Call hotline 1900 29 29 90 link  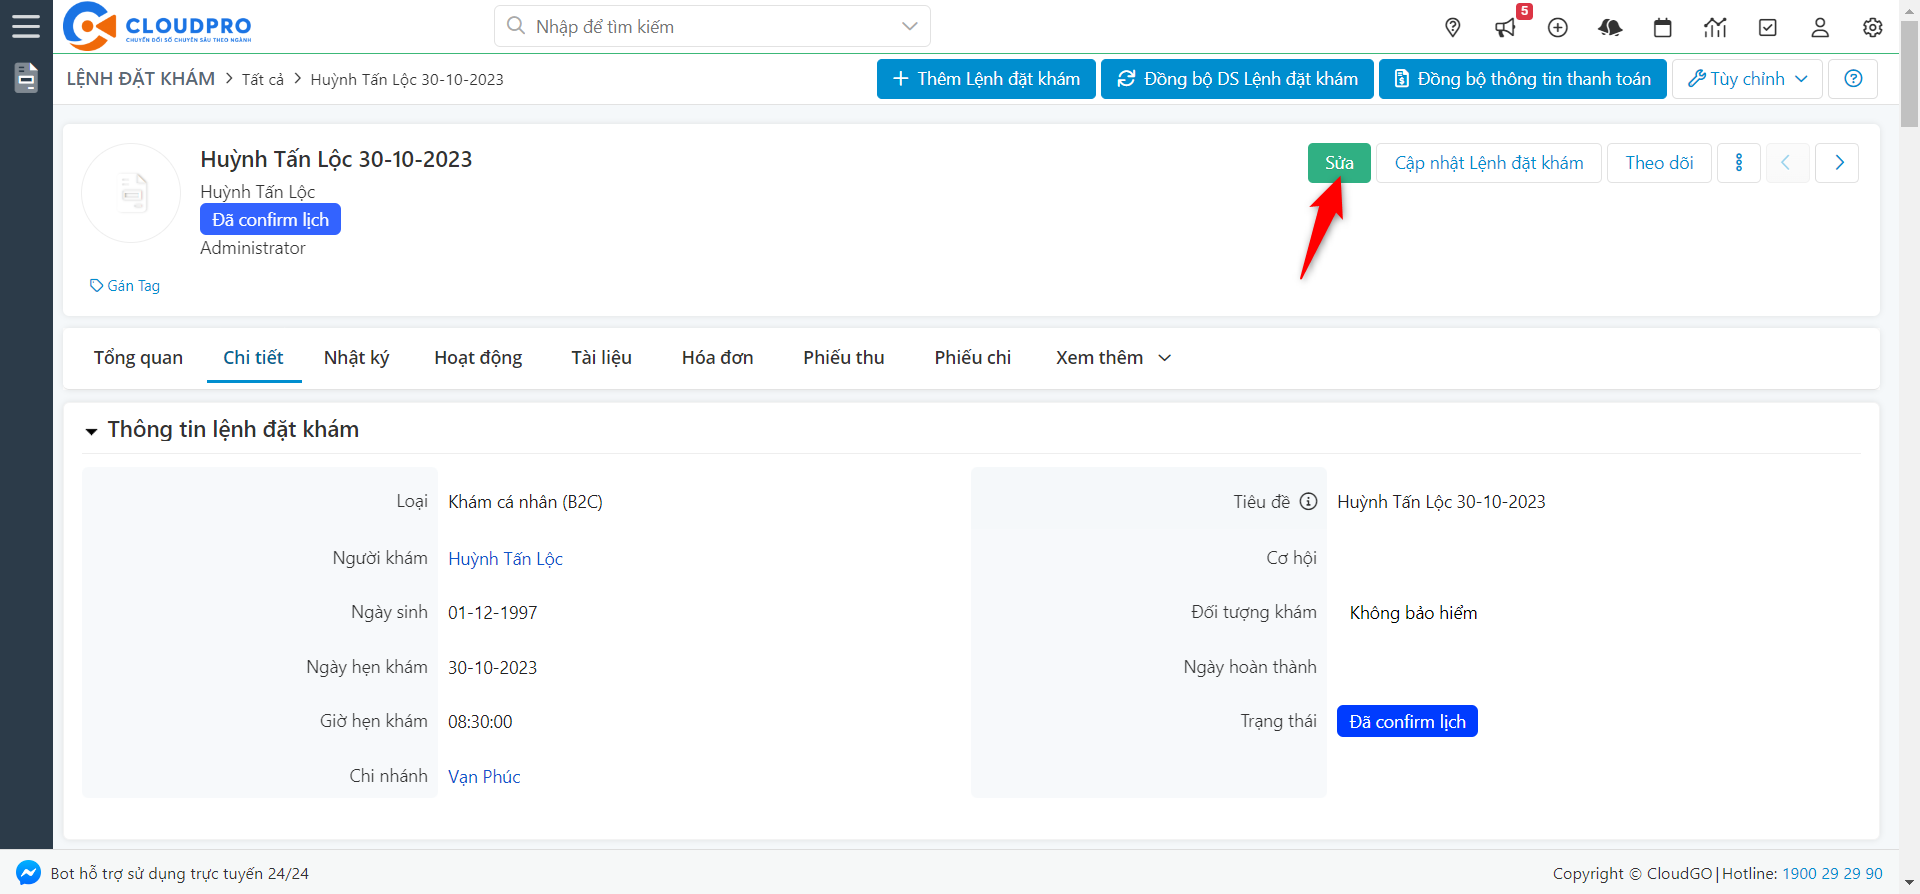[1832, 874]
